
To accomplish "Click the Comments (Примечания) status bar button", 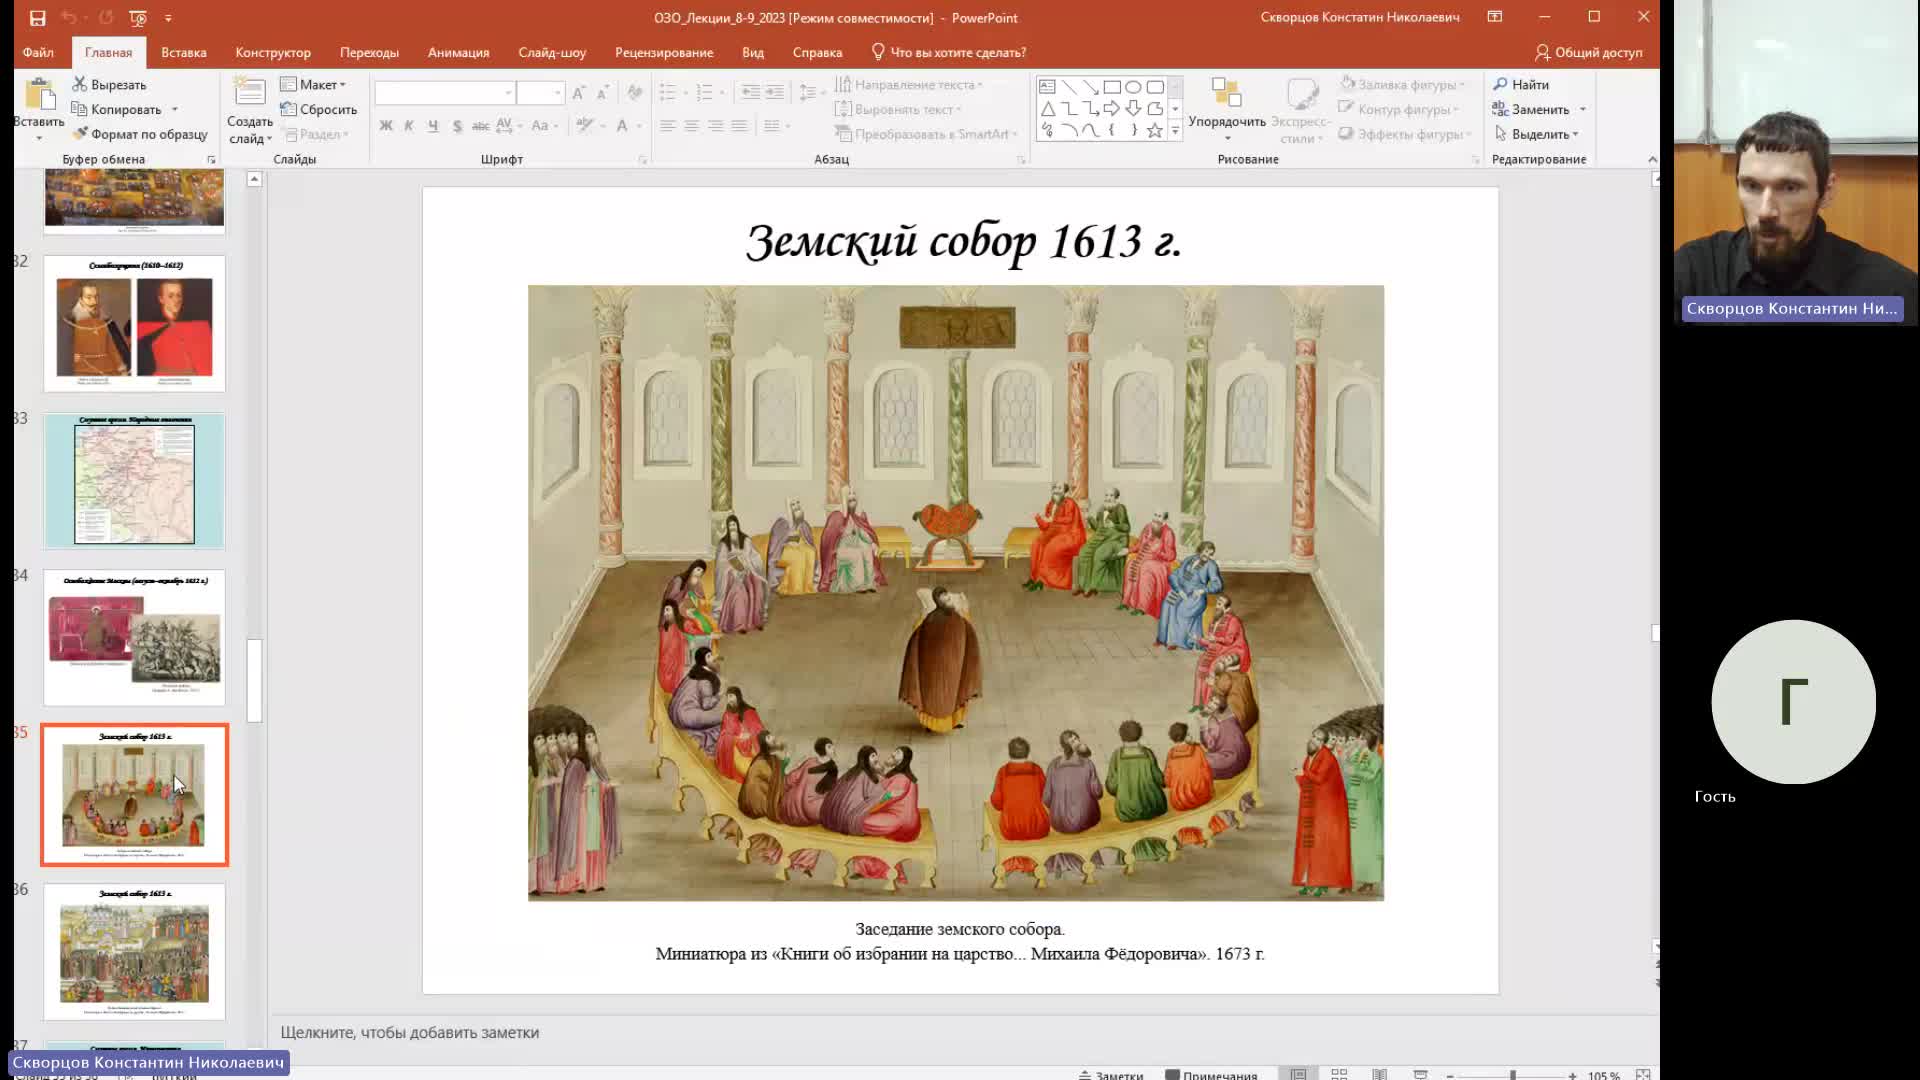I will (x=1211, y=1075).
